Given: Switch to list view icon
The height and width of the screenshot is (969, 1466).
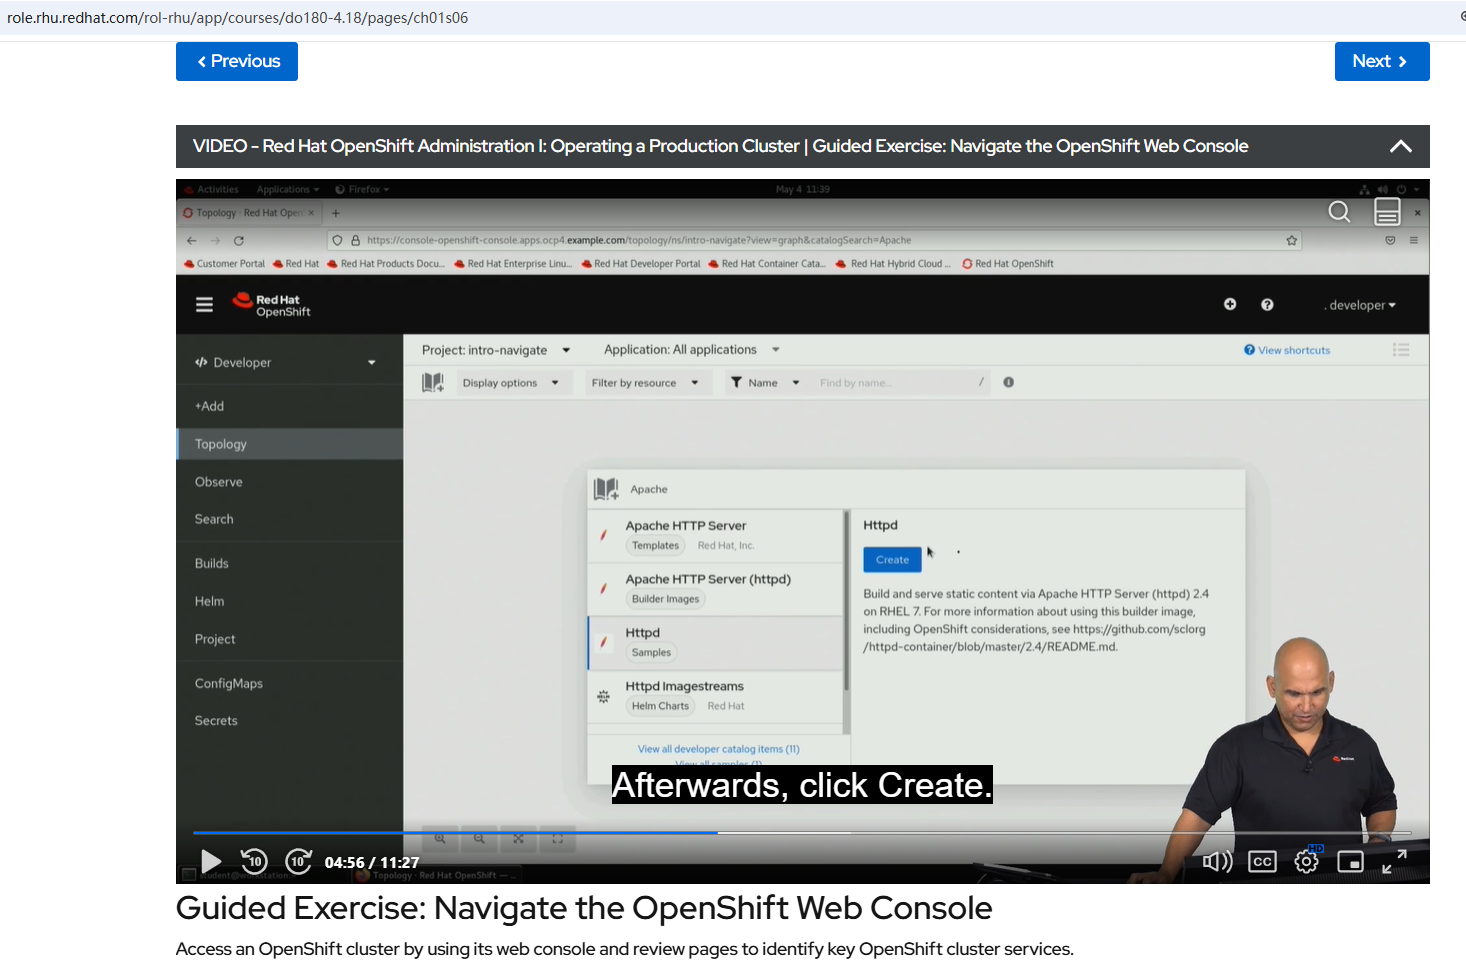Looking at the screenshot, I should (1401, 350).
